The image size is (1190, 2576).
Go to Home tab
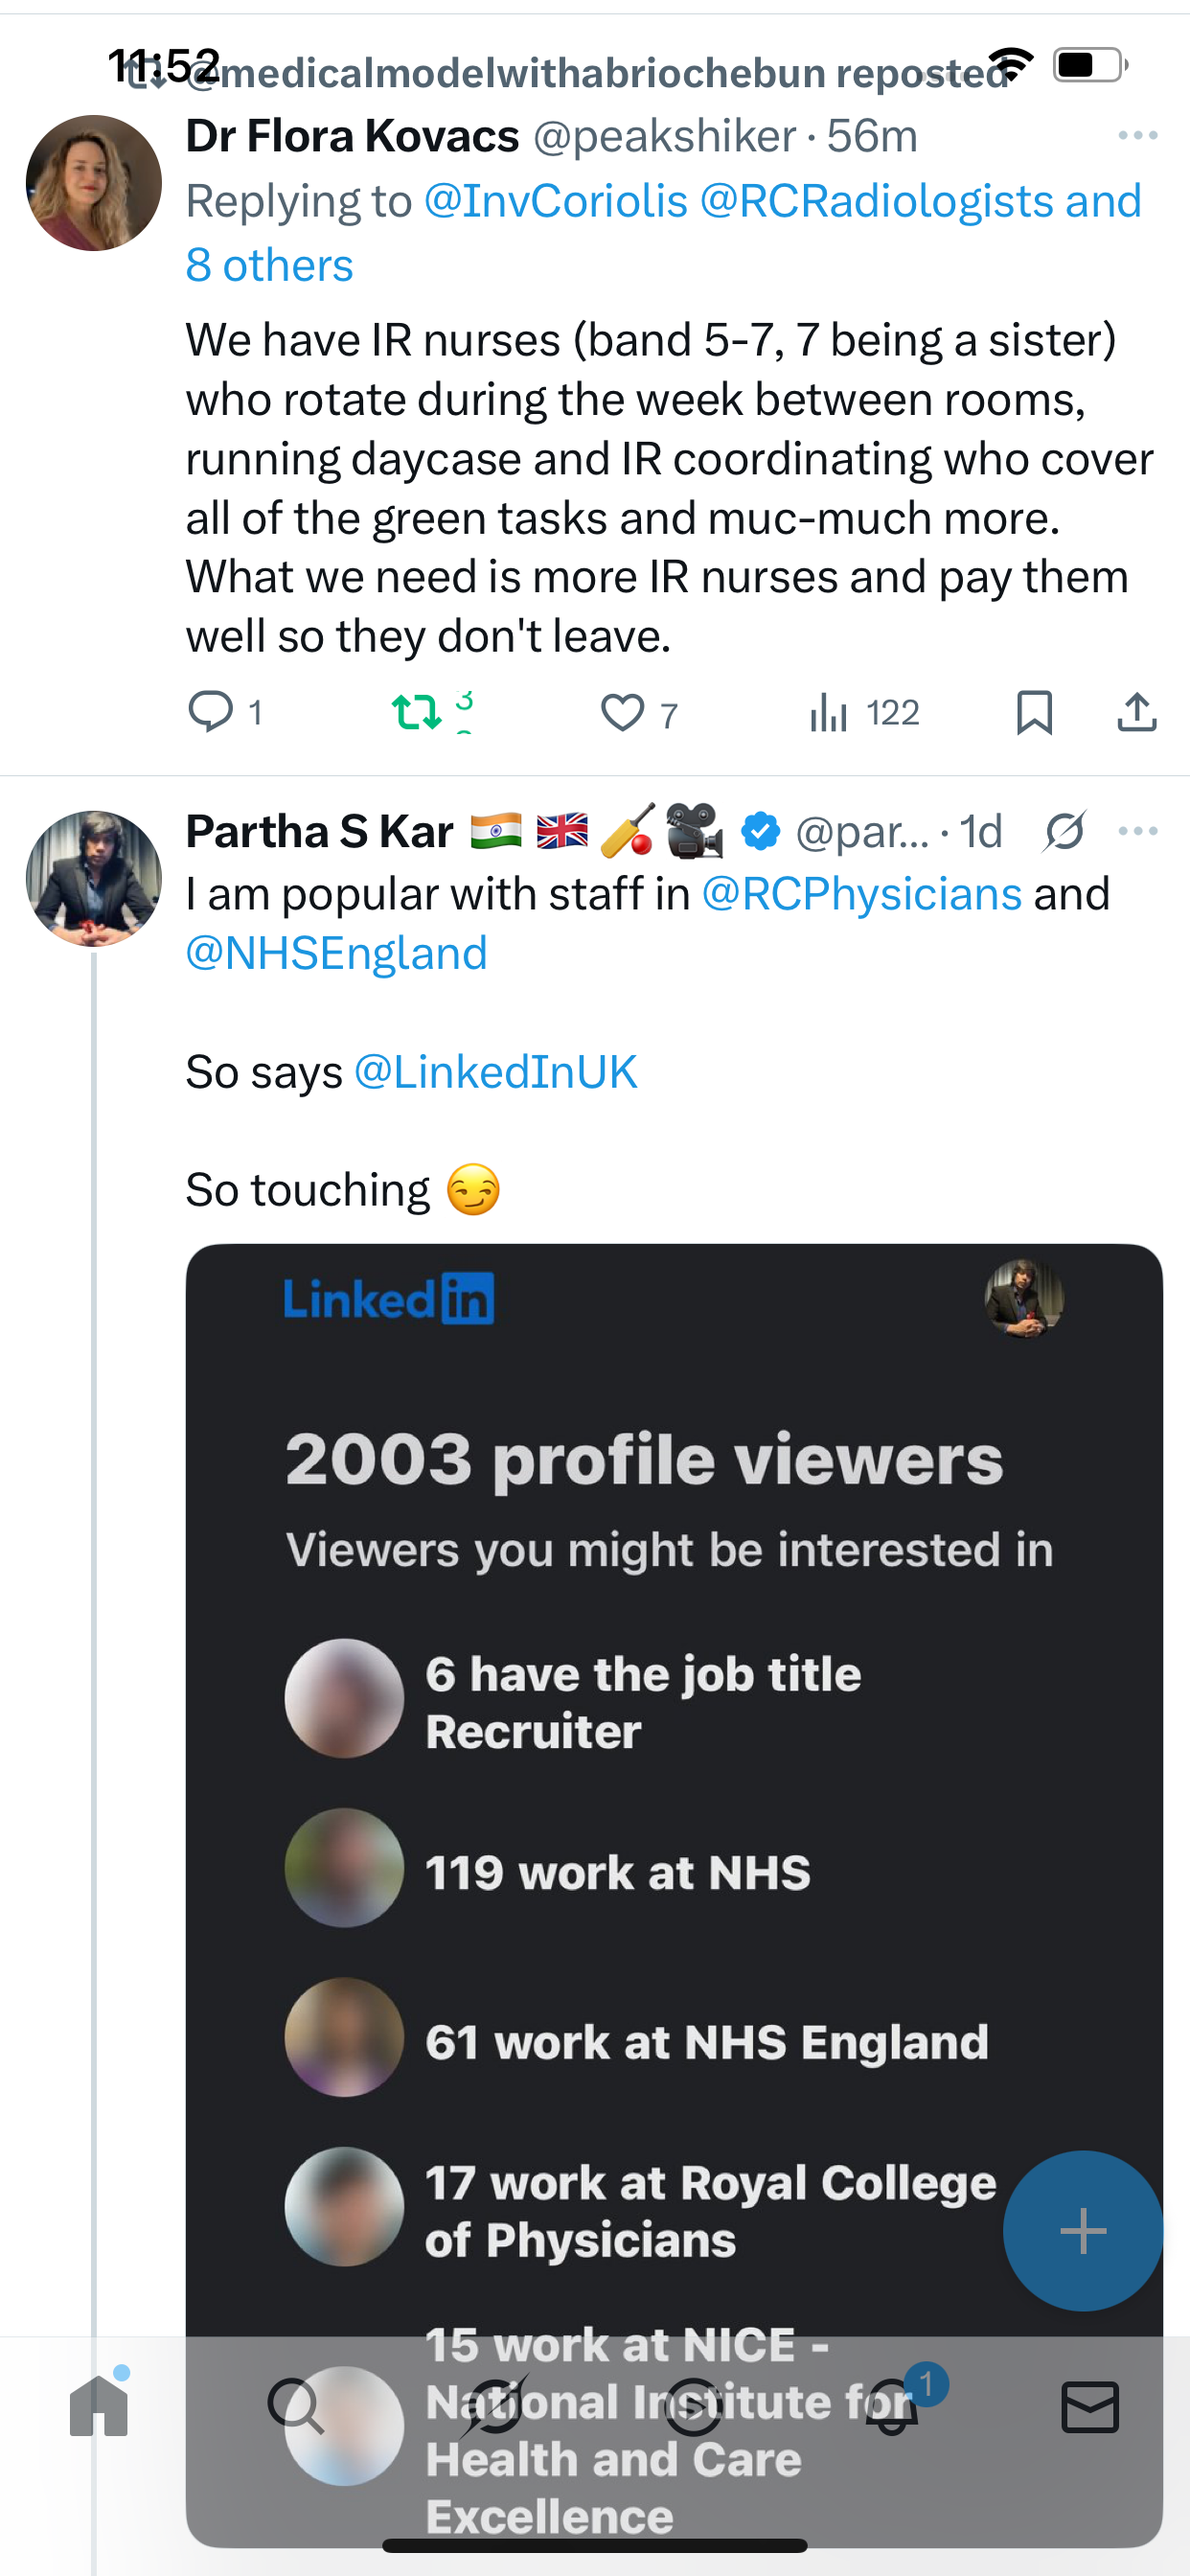pos(99,2406)
